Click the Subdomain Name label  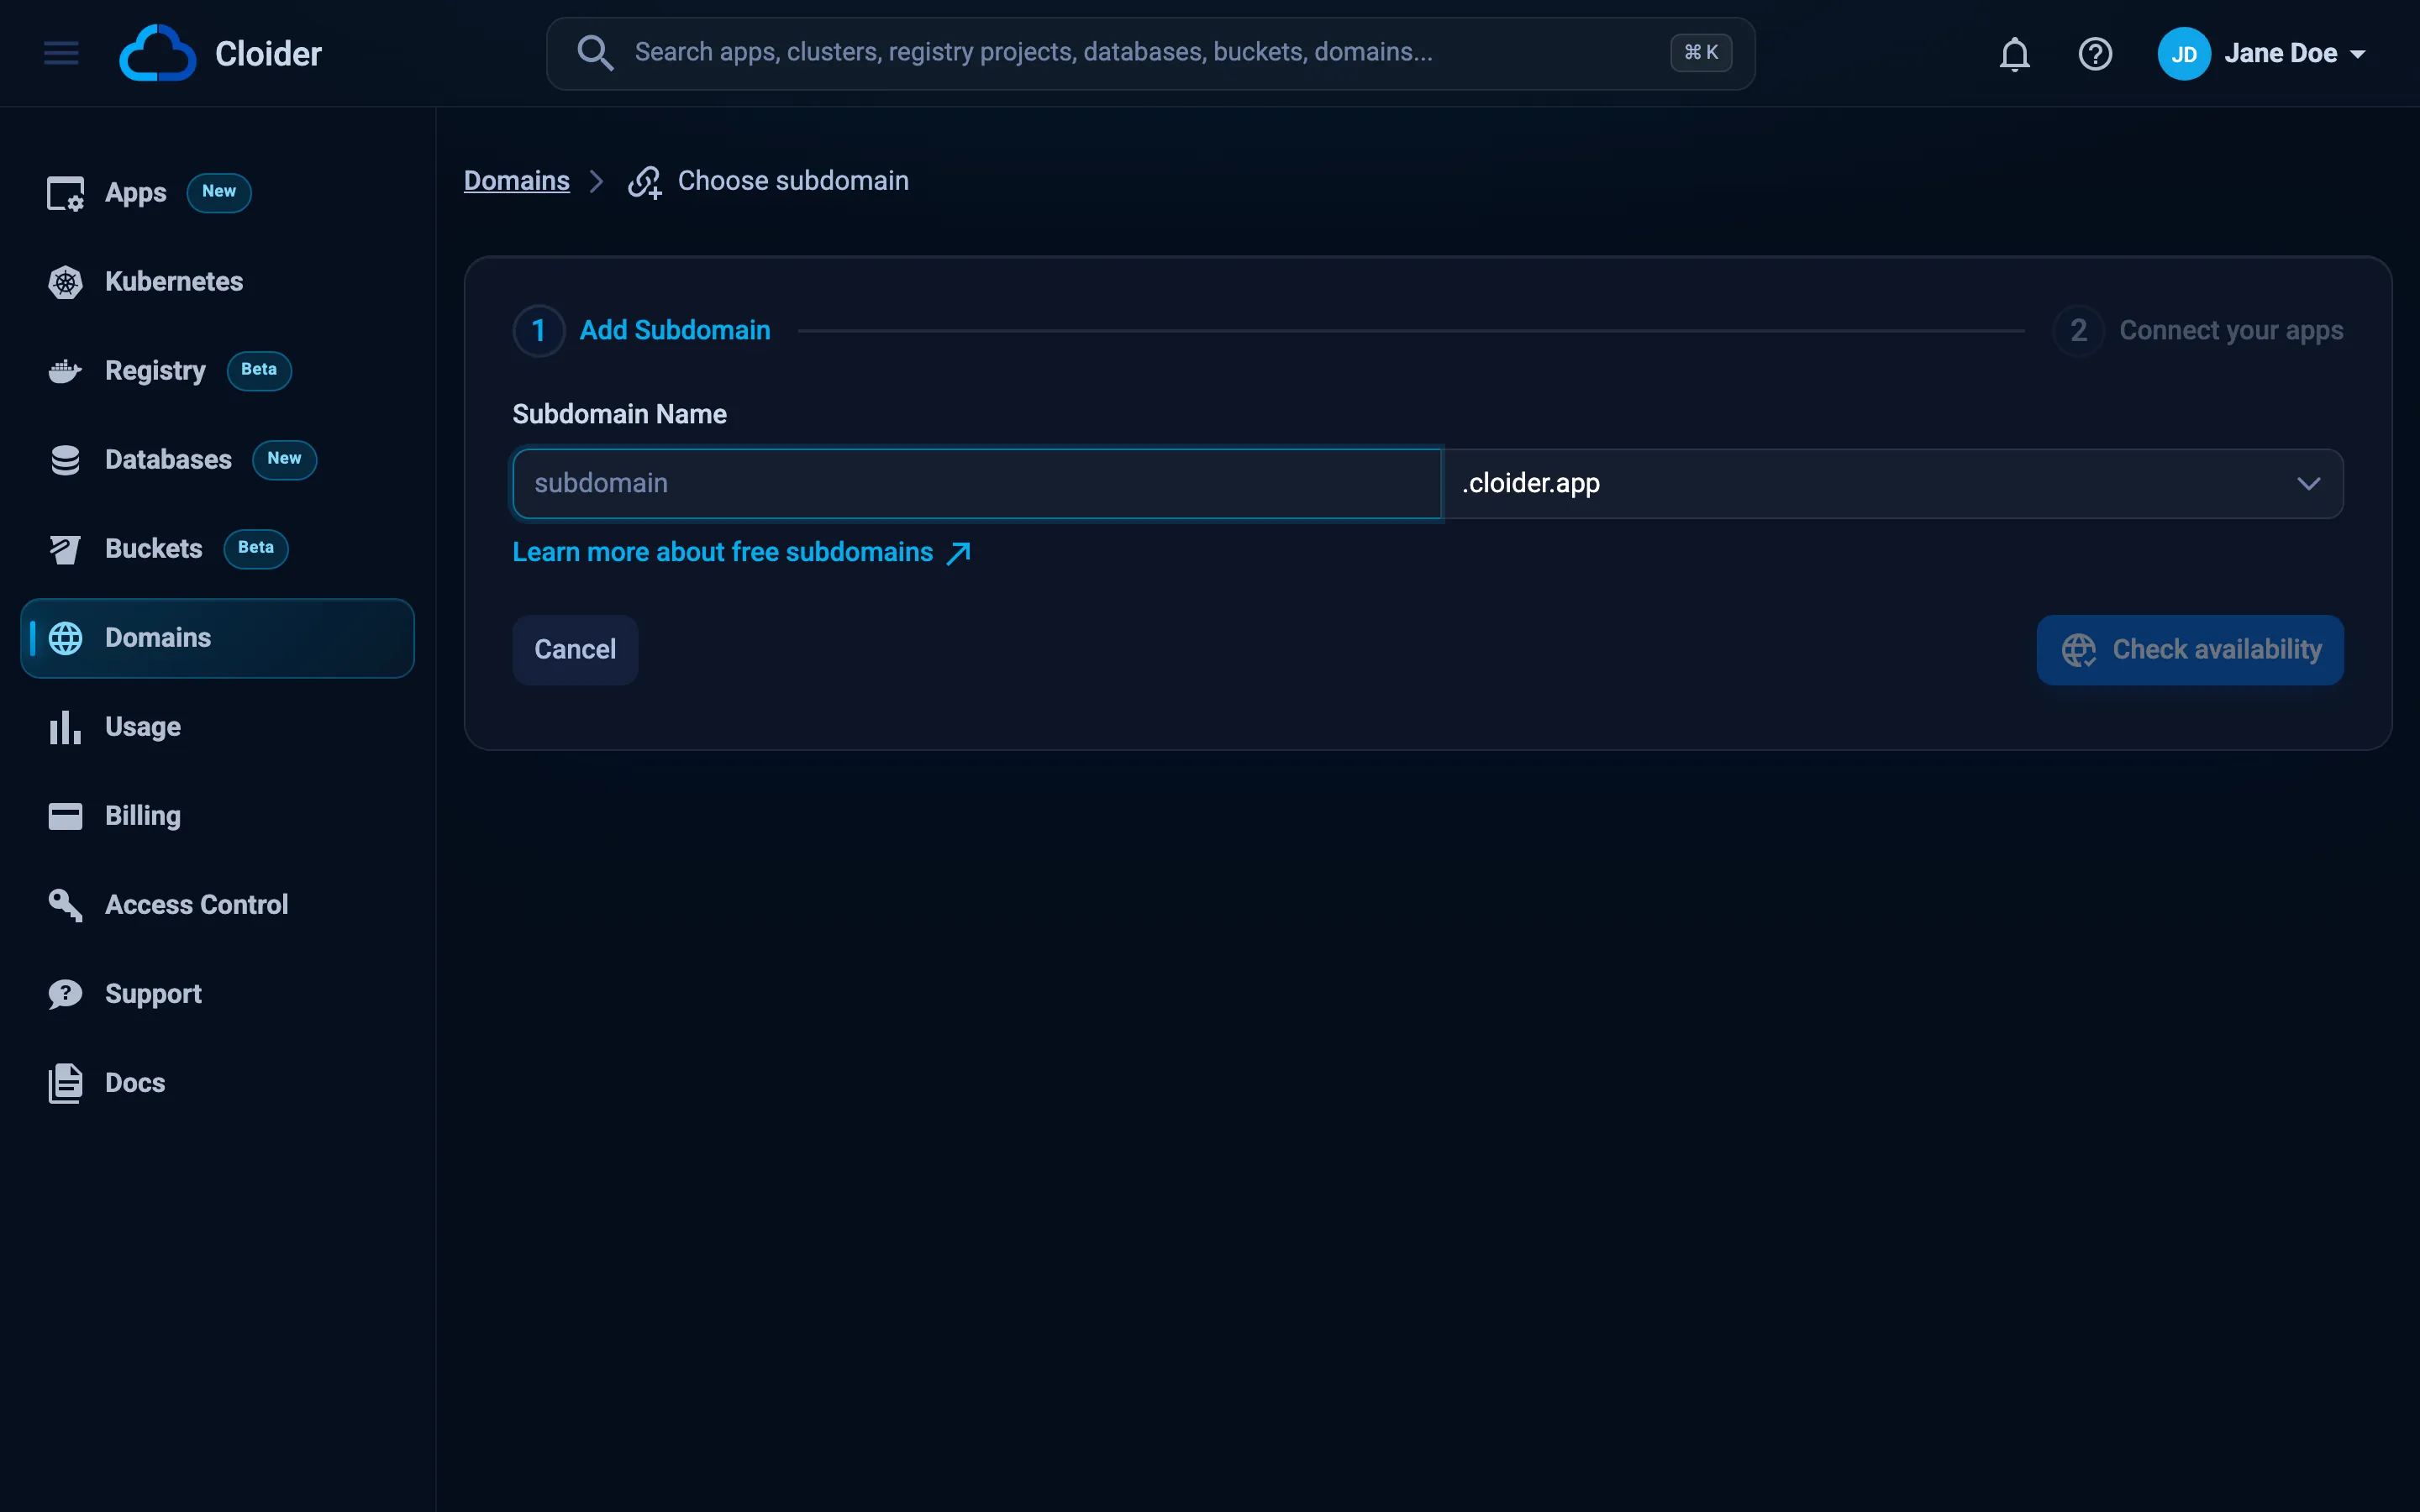pyautogui.click(x=619, y=414)
